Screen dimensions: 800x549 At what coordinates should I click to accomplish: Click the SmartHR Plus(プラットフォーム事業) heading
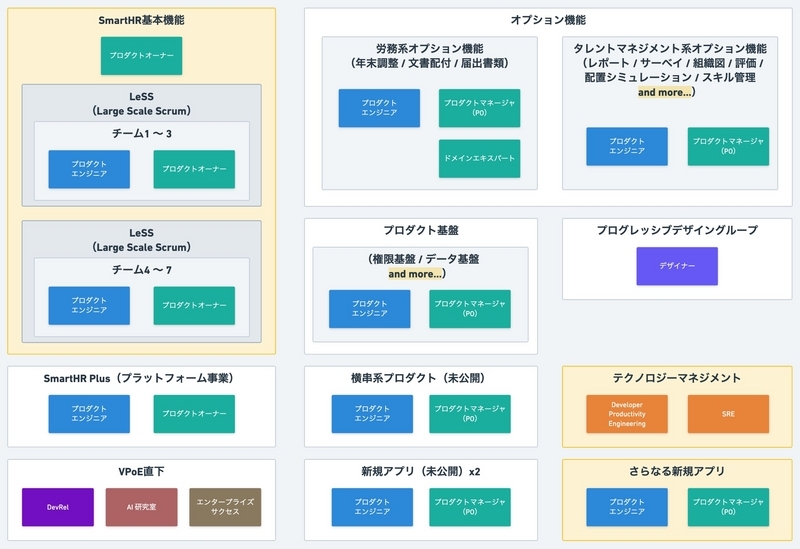pyautogui.click(x=139, y=378)
